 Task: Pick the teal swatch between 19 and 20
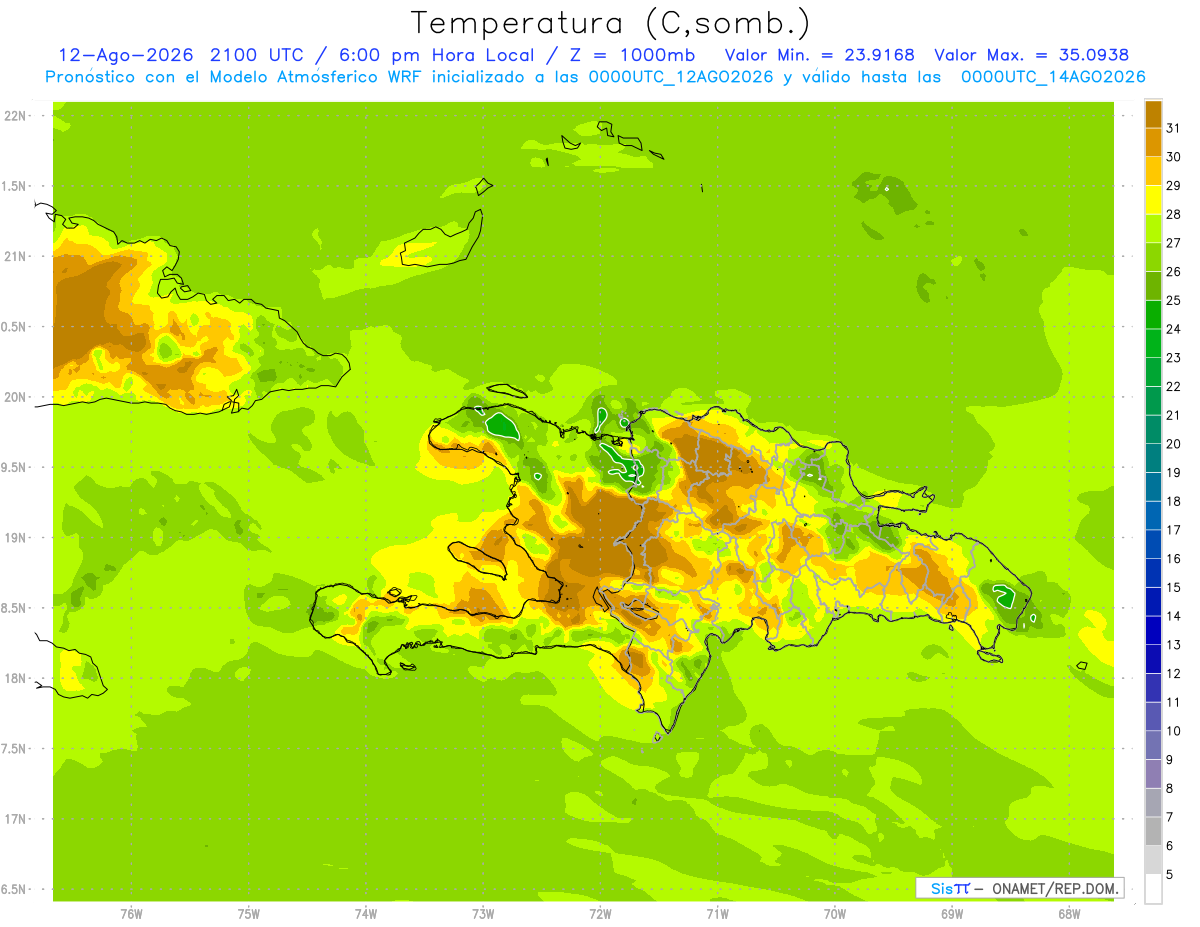pyautogui.click(x=1153, y=458)
